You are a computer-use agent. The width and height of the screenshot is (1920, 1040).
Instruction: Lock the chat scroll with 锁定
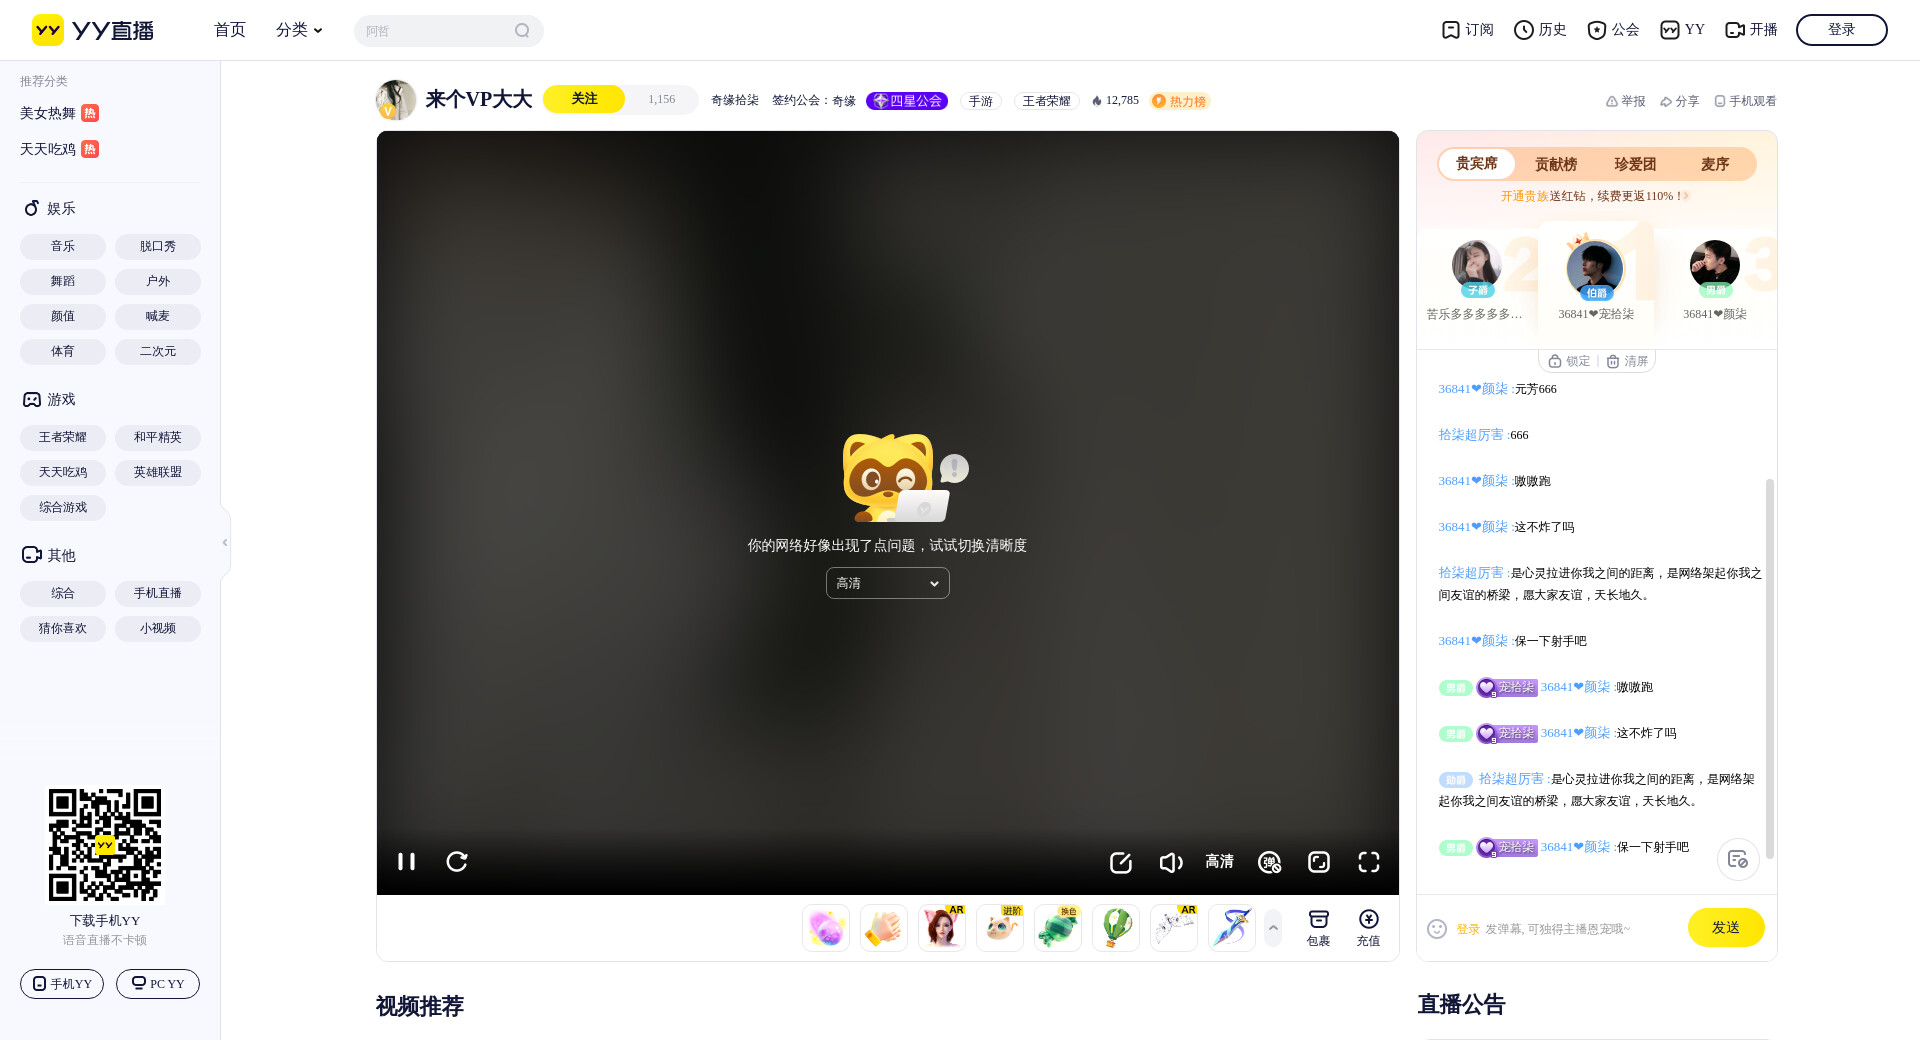tap(1569, 361)
